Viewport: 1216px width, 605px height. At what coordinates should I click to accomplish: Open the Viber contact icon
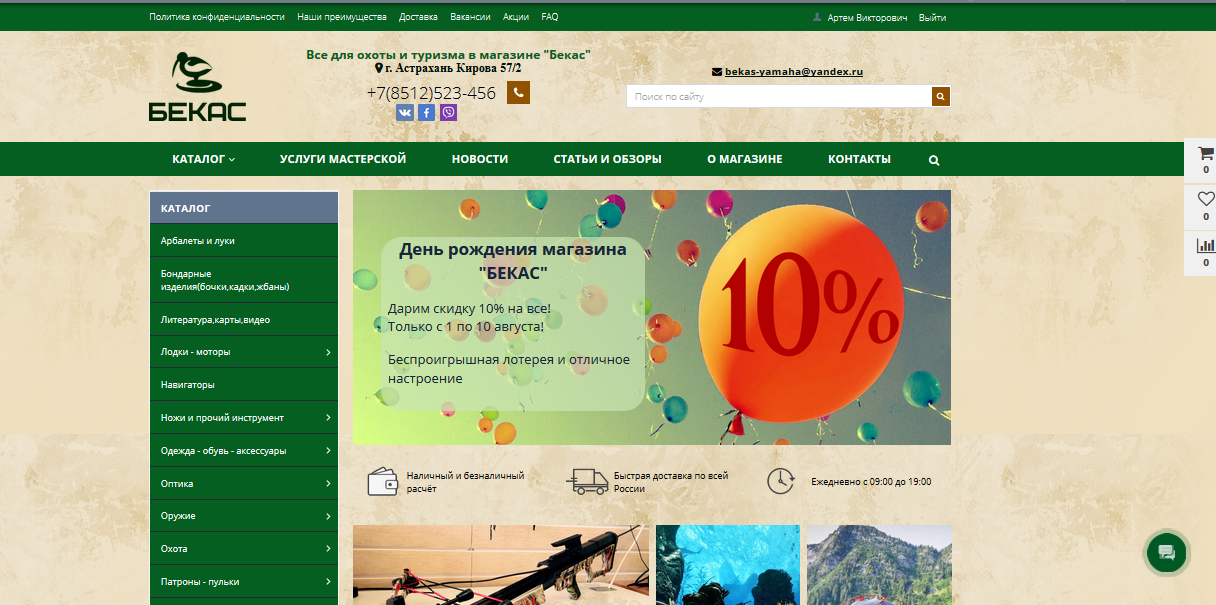click(448, 113)
